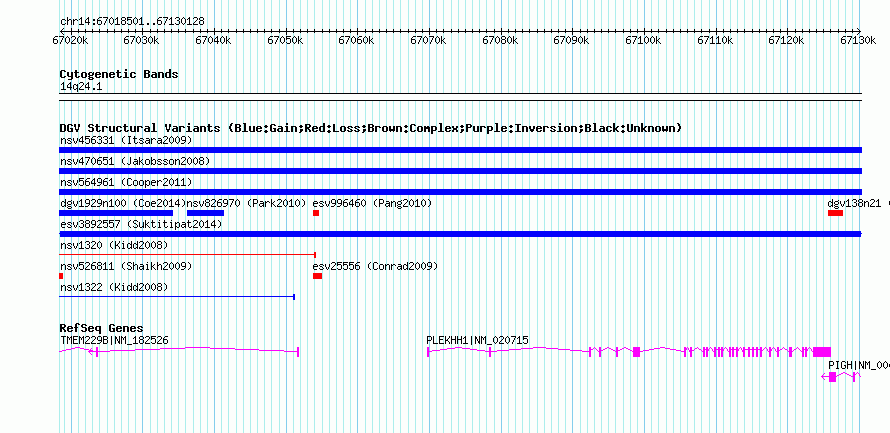Select the nsv1320 (Kidd2008) red line
The image size is (890, 433).
(x=187, y=255)
